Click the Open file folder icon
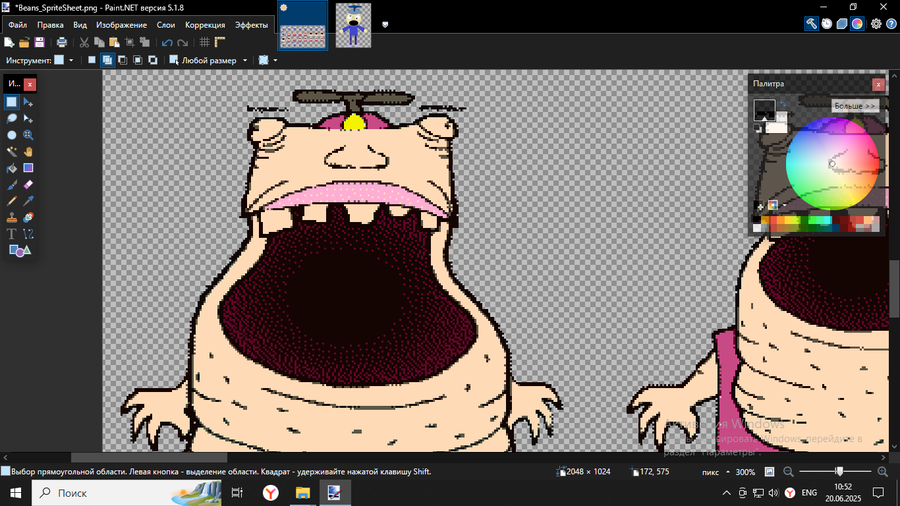Image resolution: width=900 pixels, height=506 pixels. click(x=24, y=42)
